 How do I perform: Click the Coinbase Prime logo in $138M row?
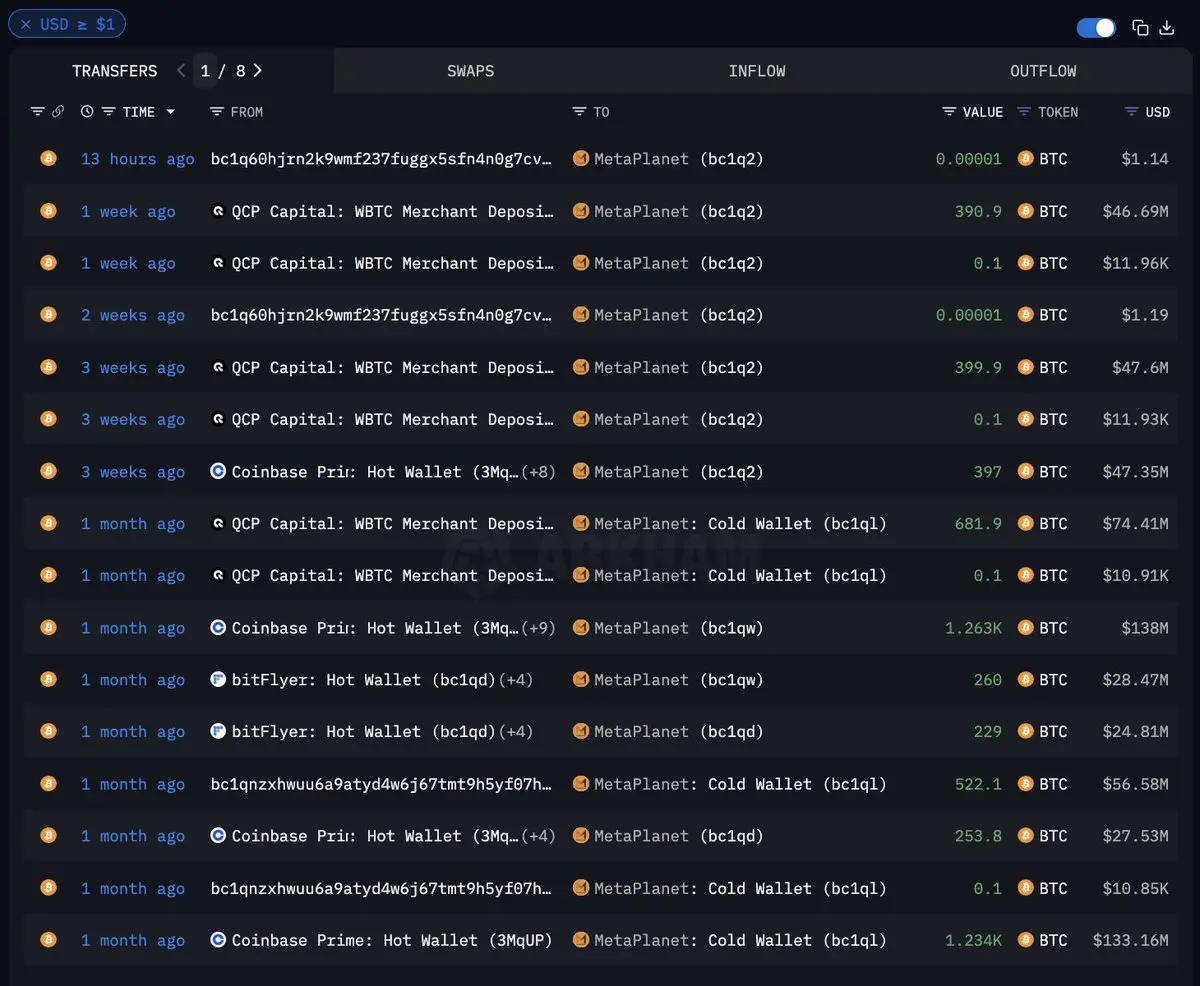[x=218, y=628]
